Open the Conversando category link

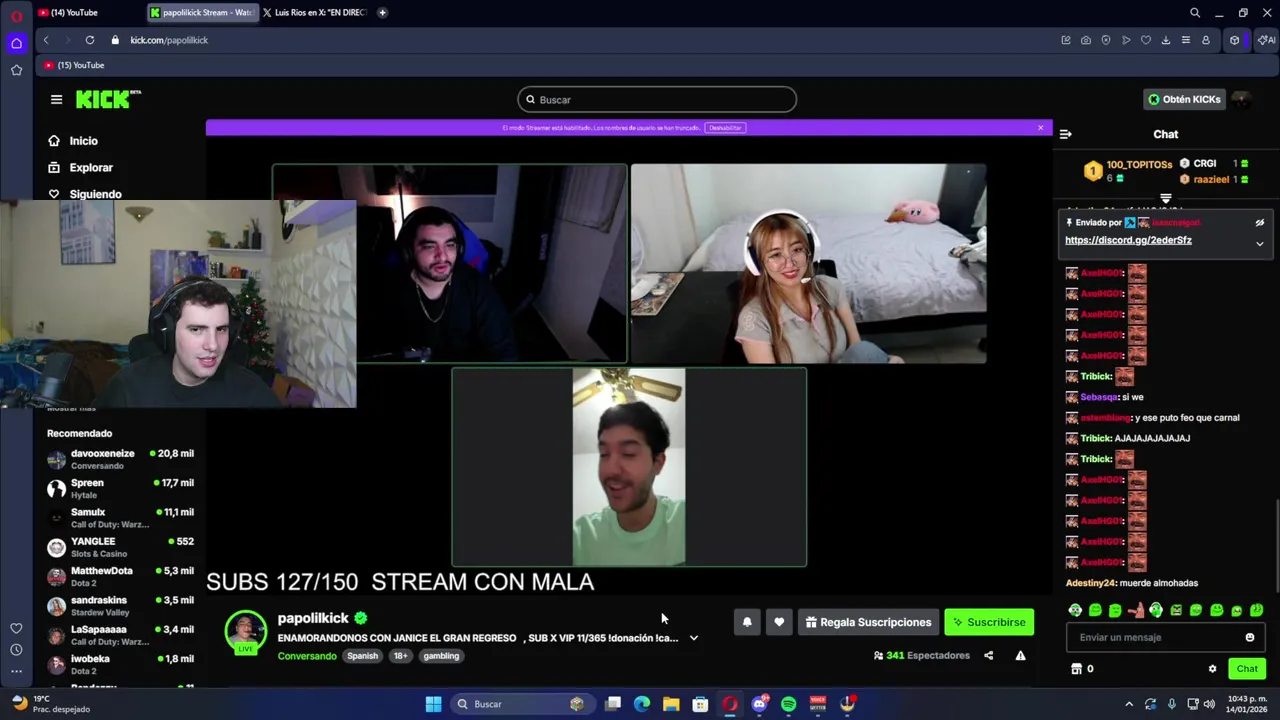[x=307, y=656]
